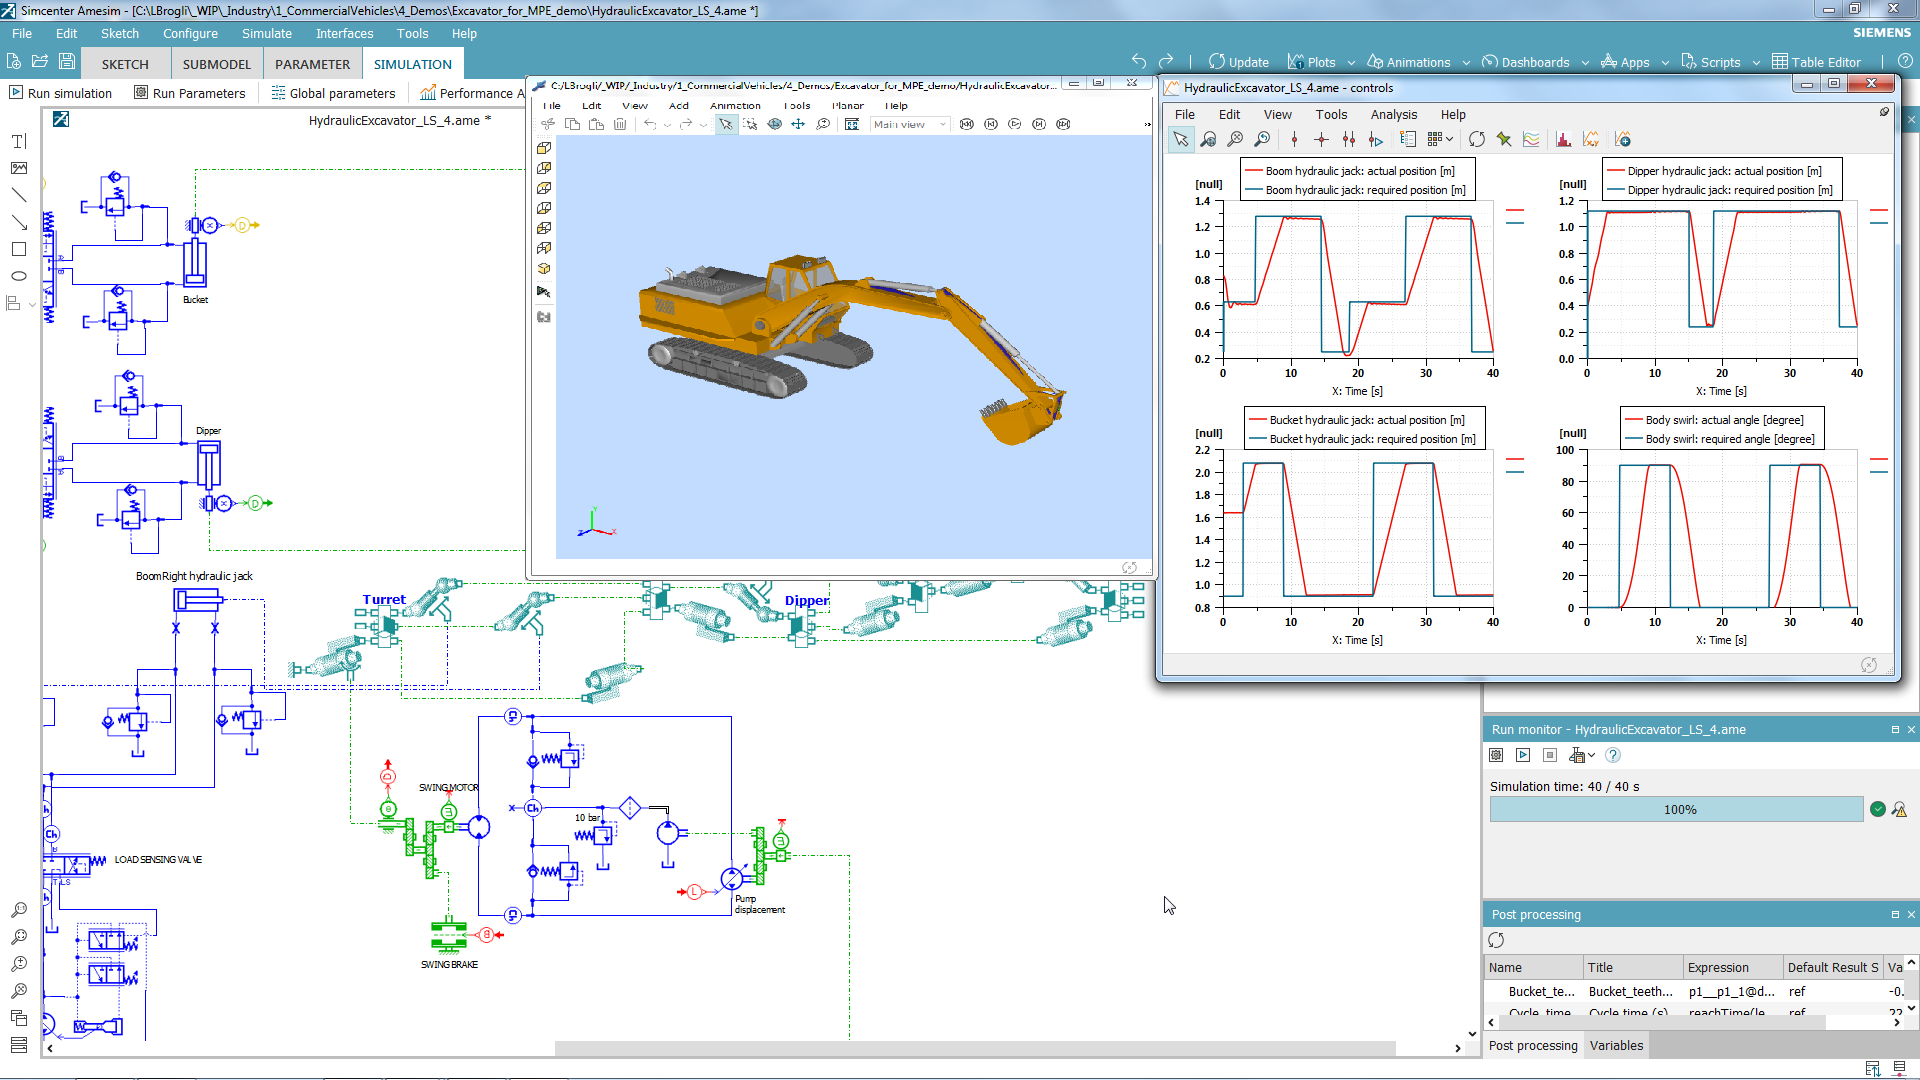
Task: Play the animation in the animation window
Action: click(1013, 124)
